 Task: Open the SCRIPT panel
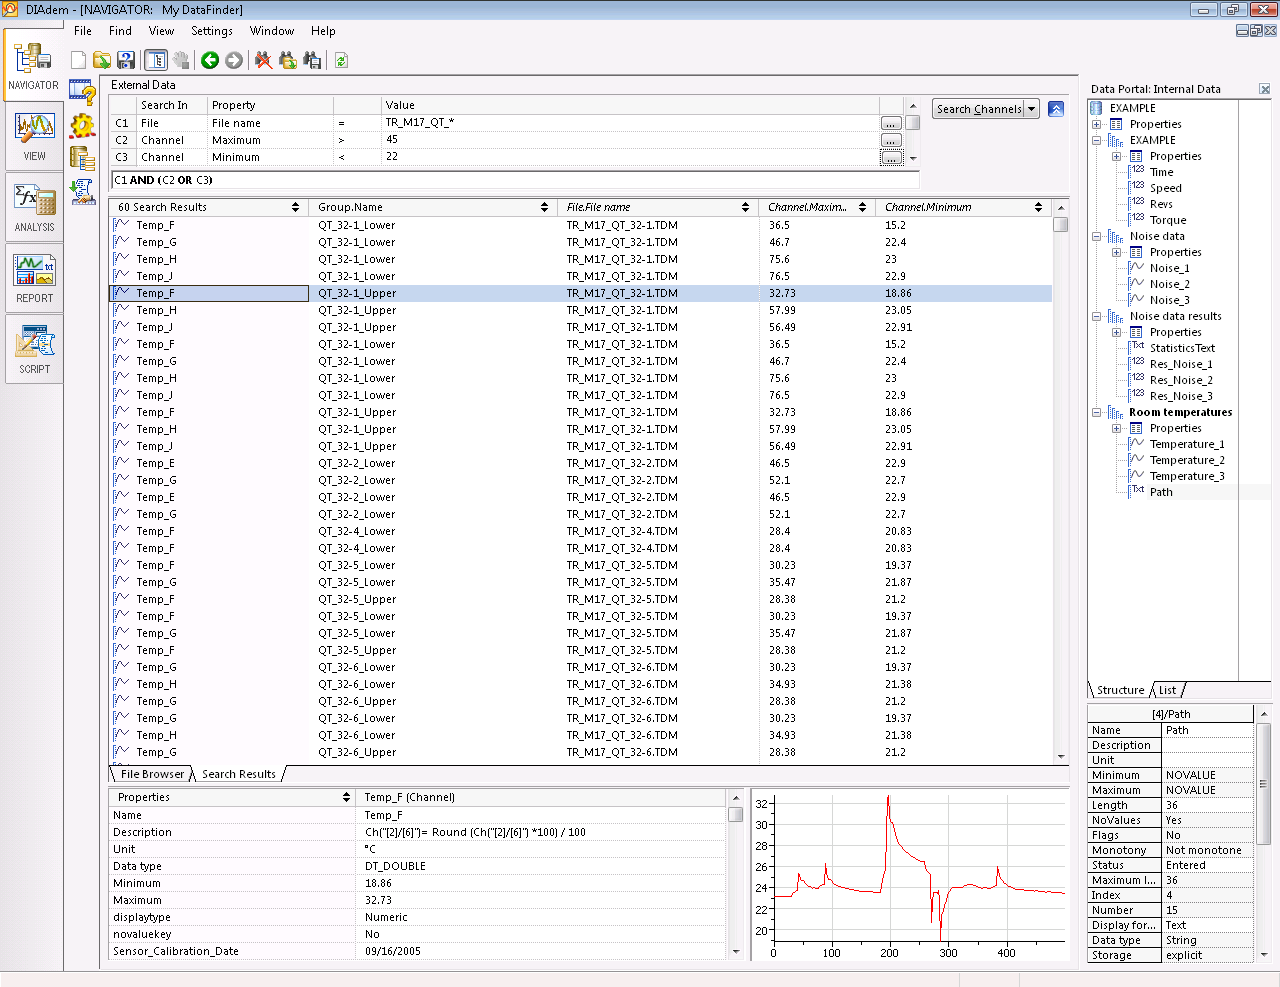34,350
